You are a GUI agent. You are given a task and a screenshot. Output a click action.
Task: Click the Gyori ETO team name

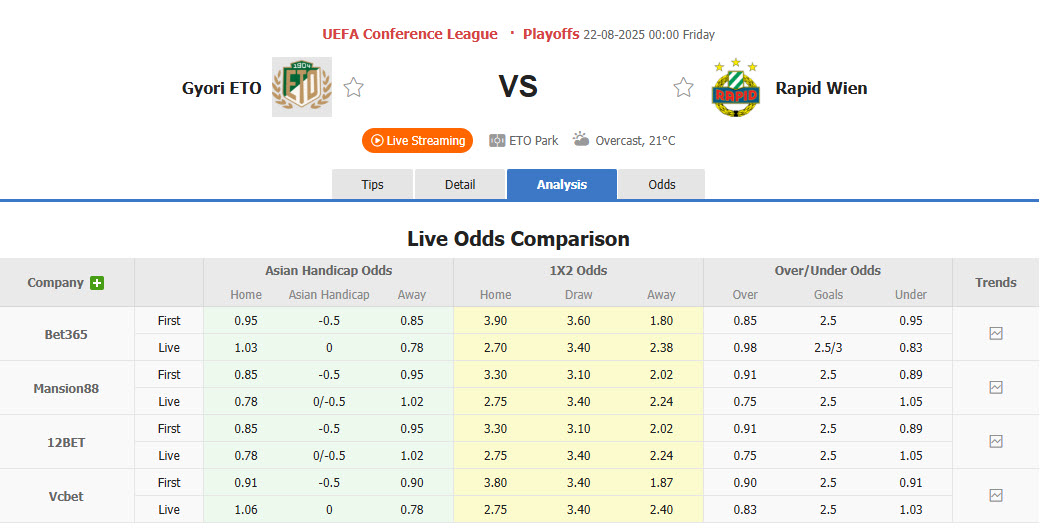coord(221,88)
